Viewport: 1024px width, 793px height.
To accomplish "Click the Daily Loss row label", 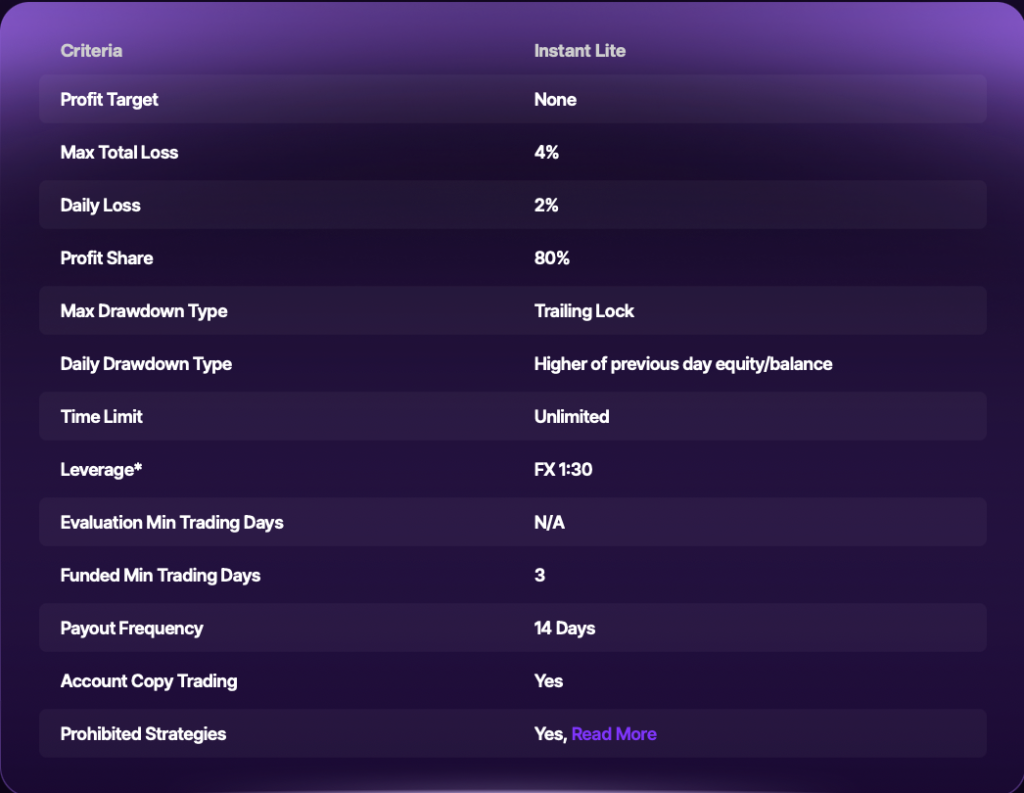I will tap(100, 206).
